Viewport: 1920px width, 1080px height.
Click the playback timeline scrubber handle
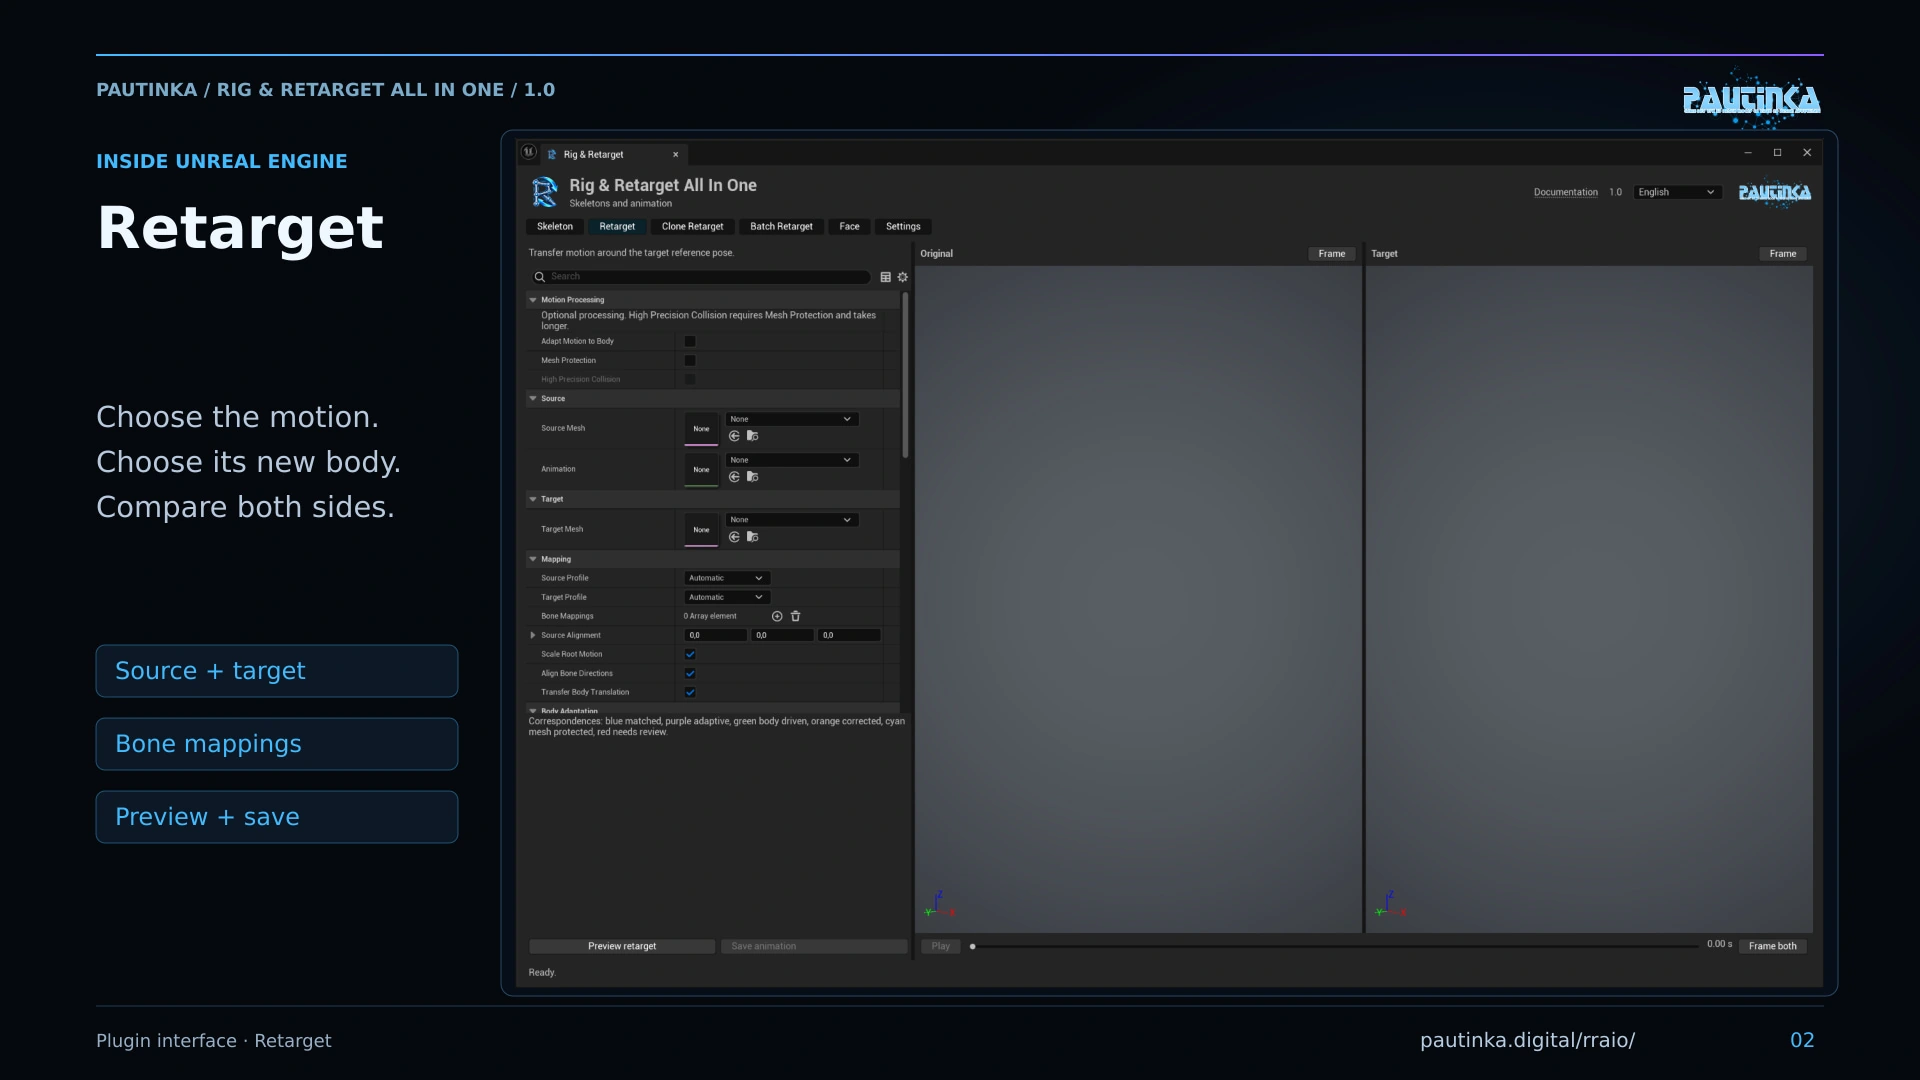click(x=972, y=946)
